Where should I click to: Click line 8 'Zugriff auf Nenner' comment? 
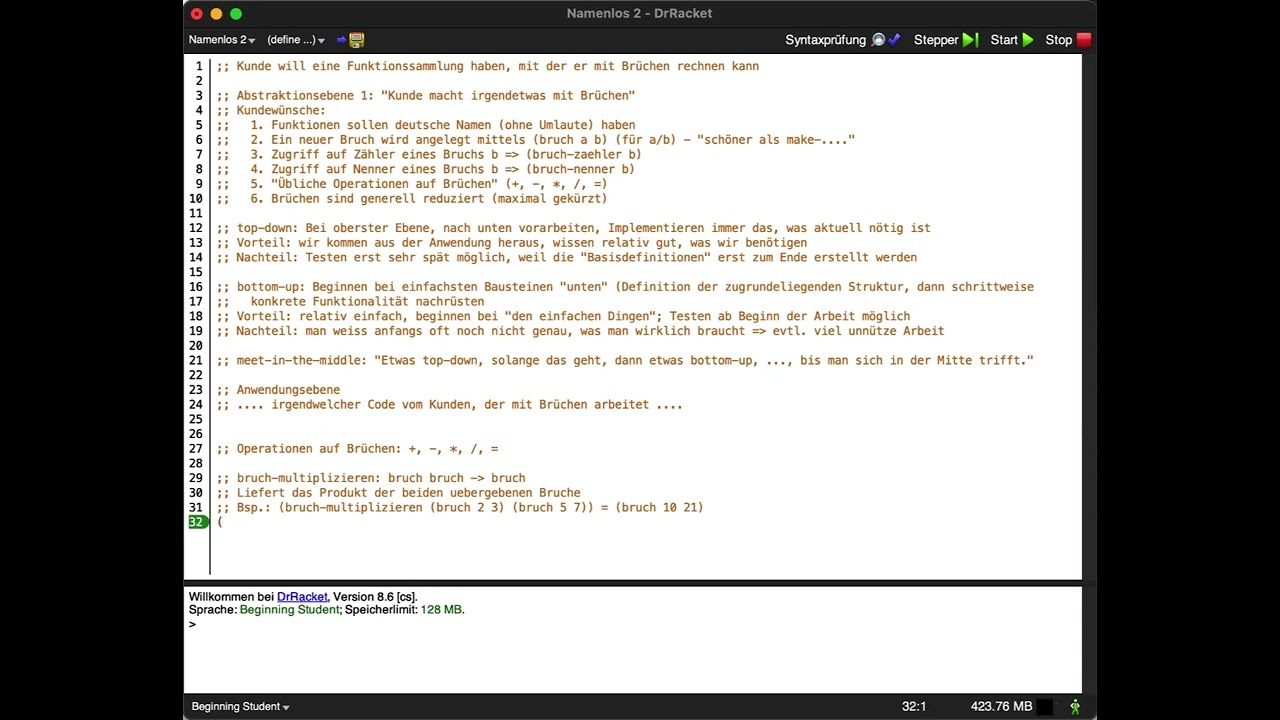point(426,169)
